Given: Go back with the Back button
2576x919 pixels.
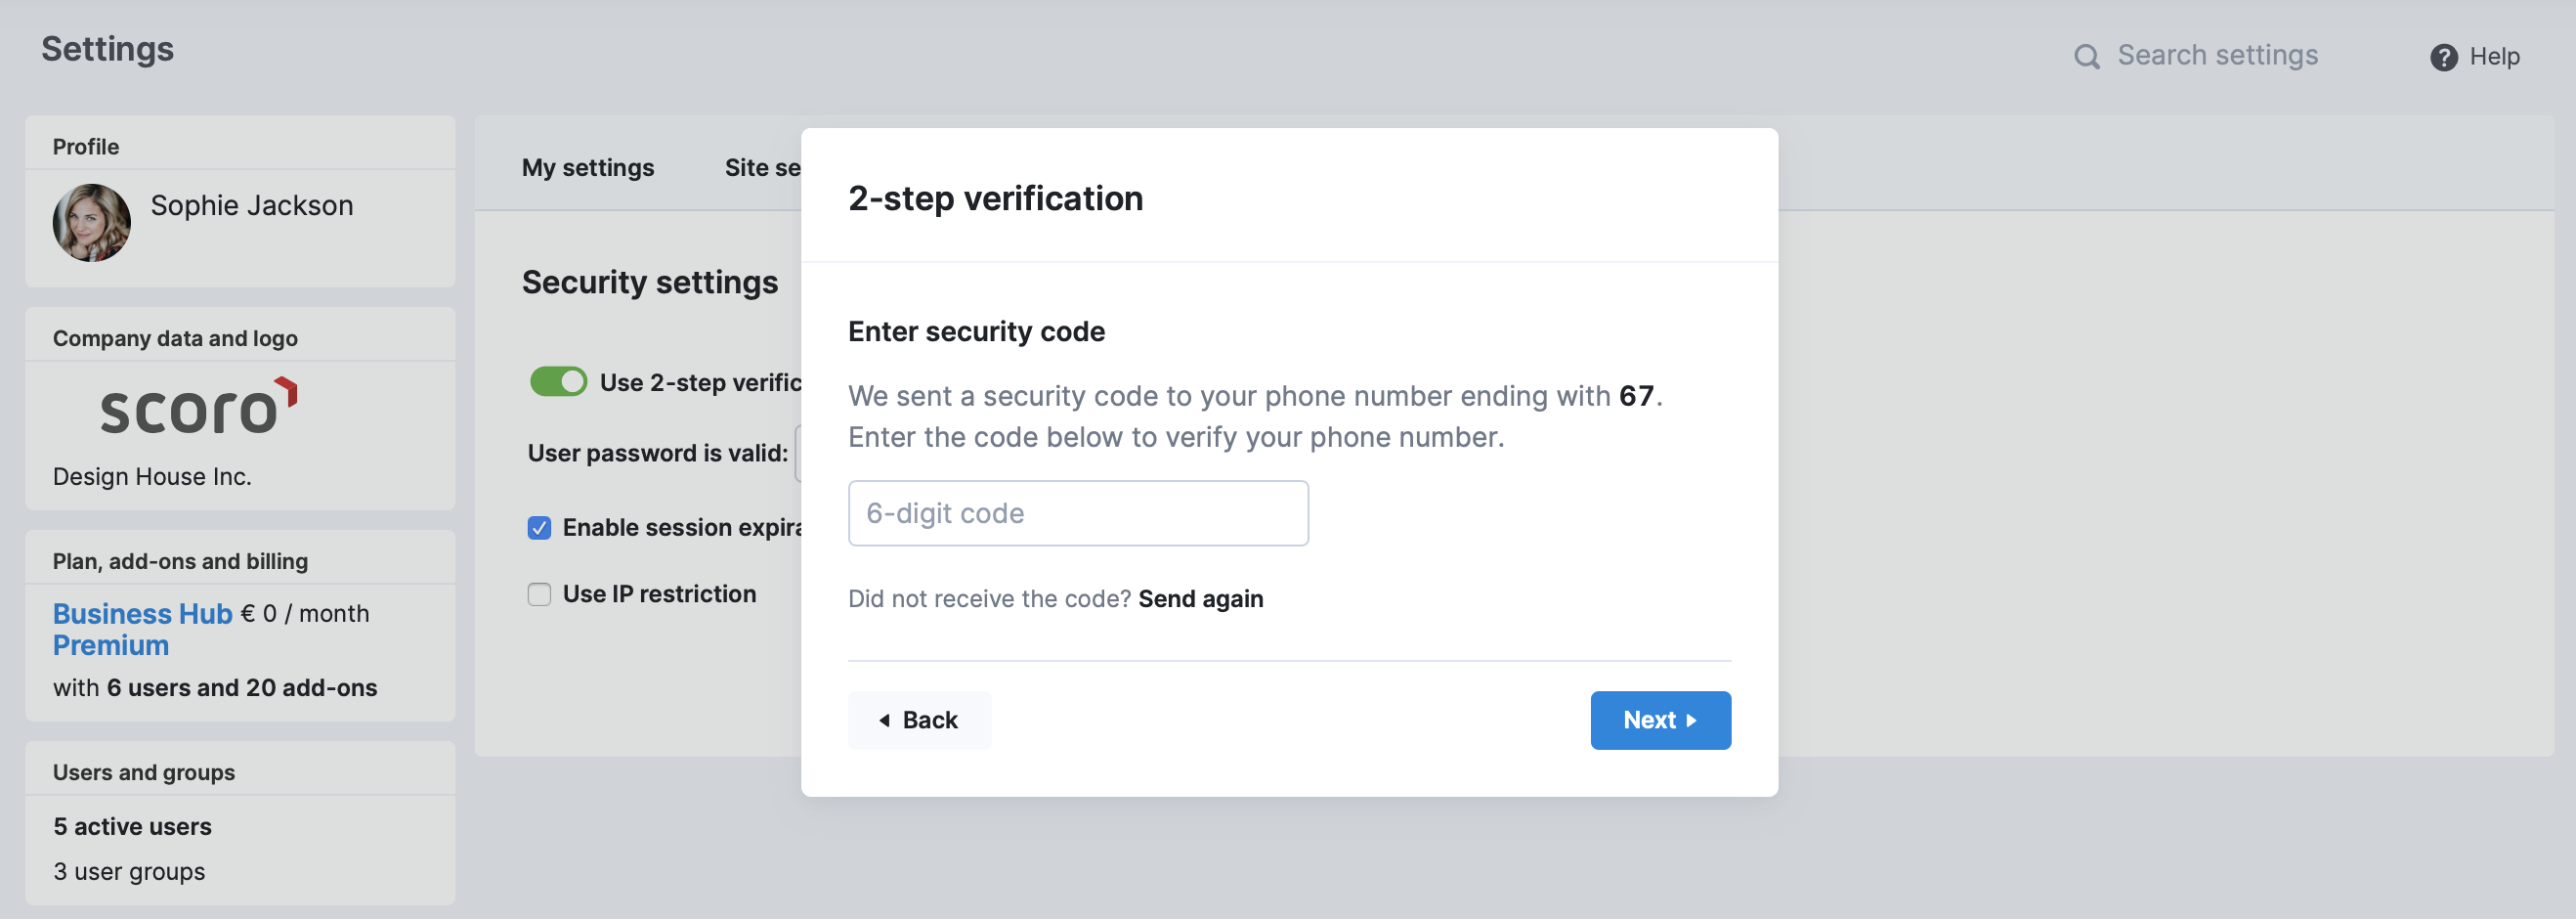Looking at the screenshot, I should tap(919, 720).
